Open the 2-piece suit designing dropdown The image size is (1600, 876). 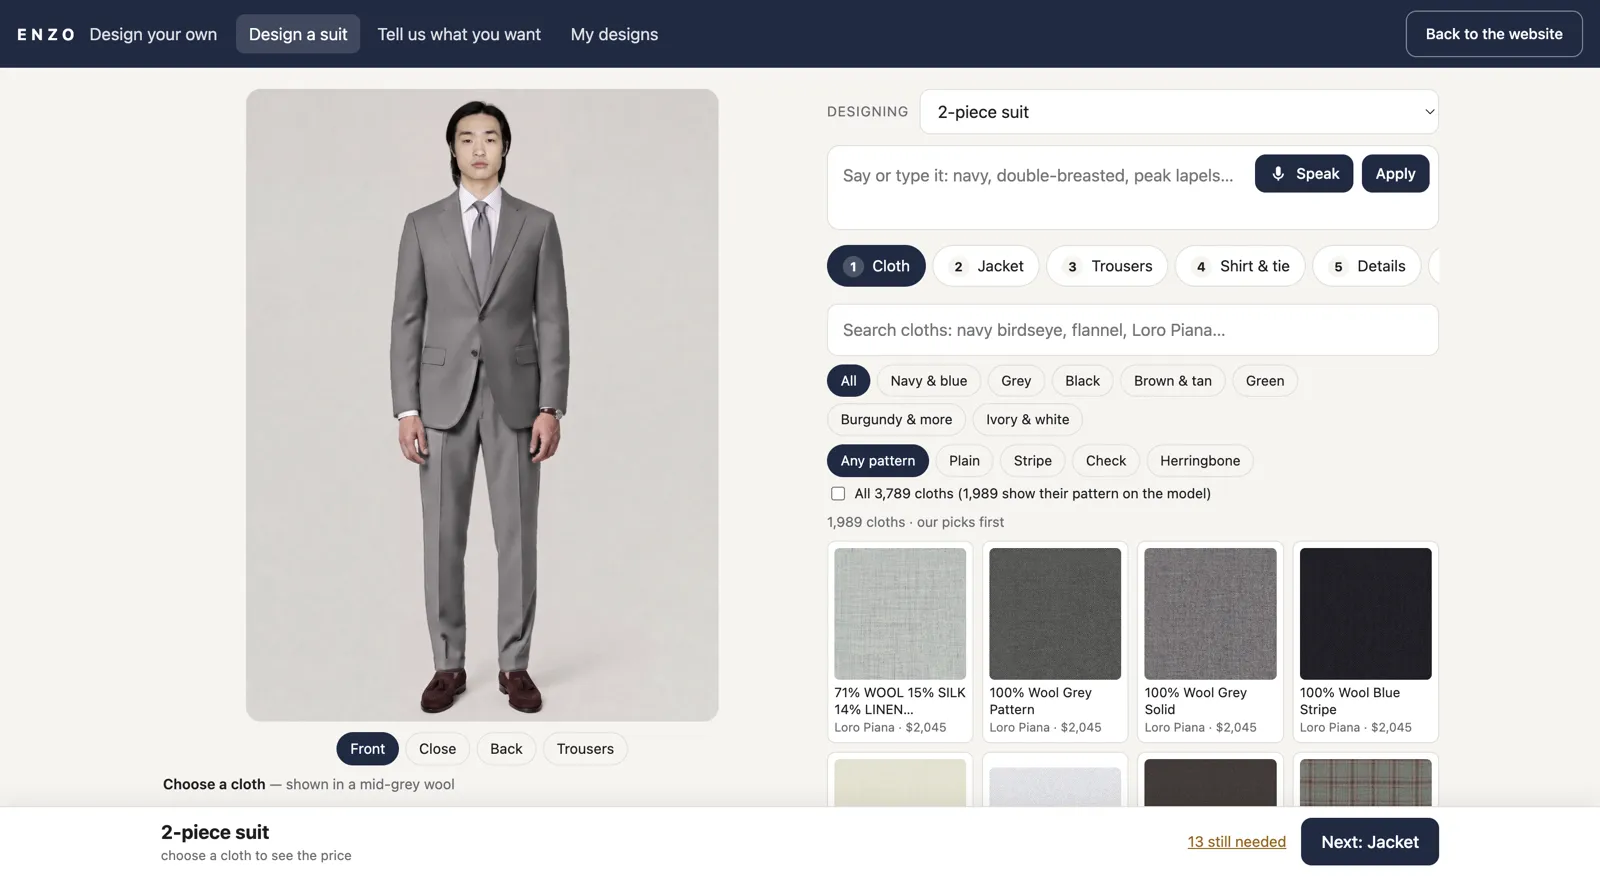(1179, 112)
